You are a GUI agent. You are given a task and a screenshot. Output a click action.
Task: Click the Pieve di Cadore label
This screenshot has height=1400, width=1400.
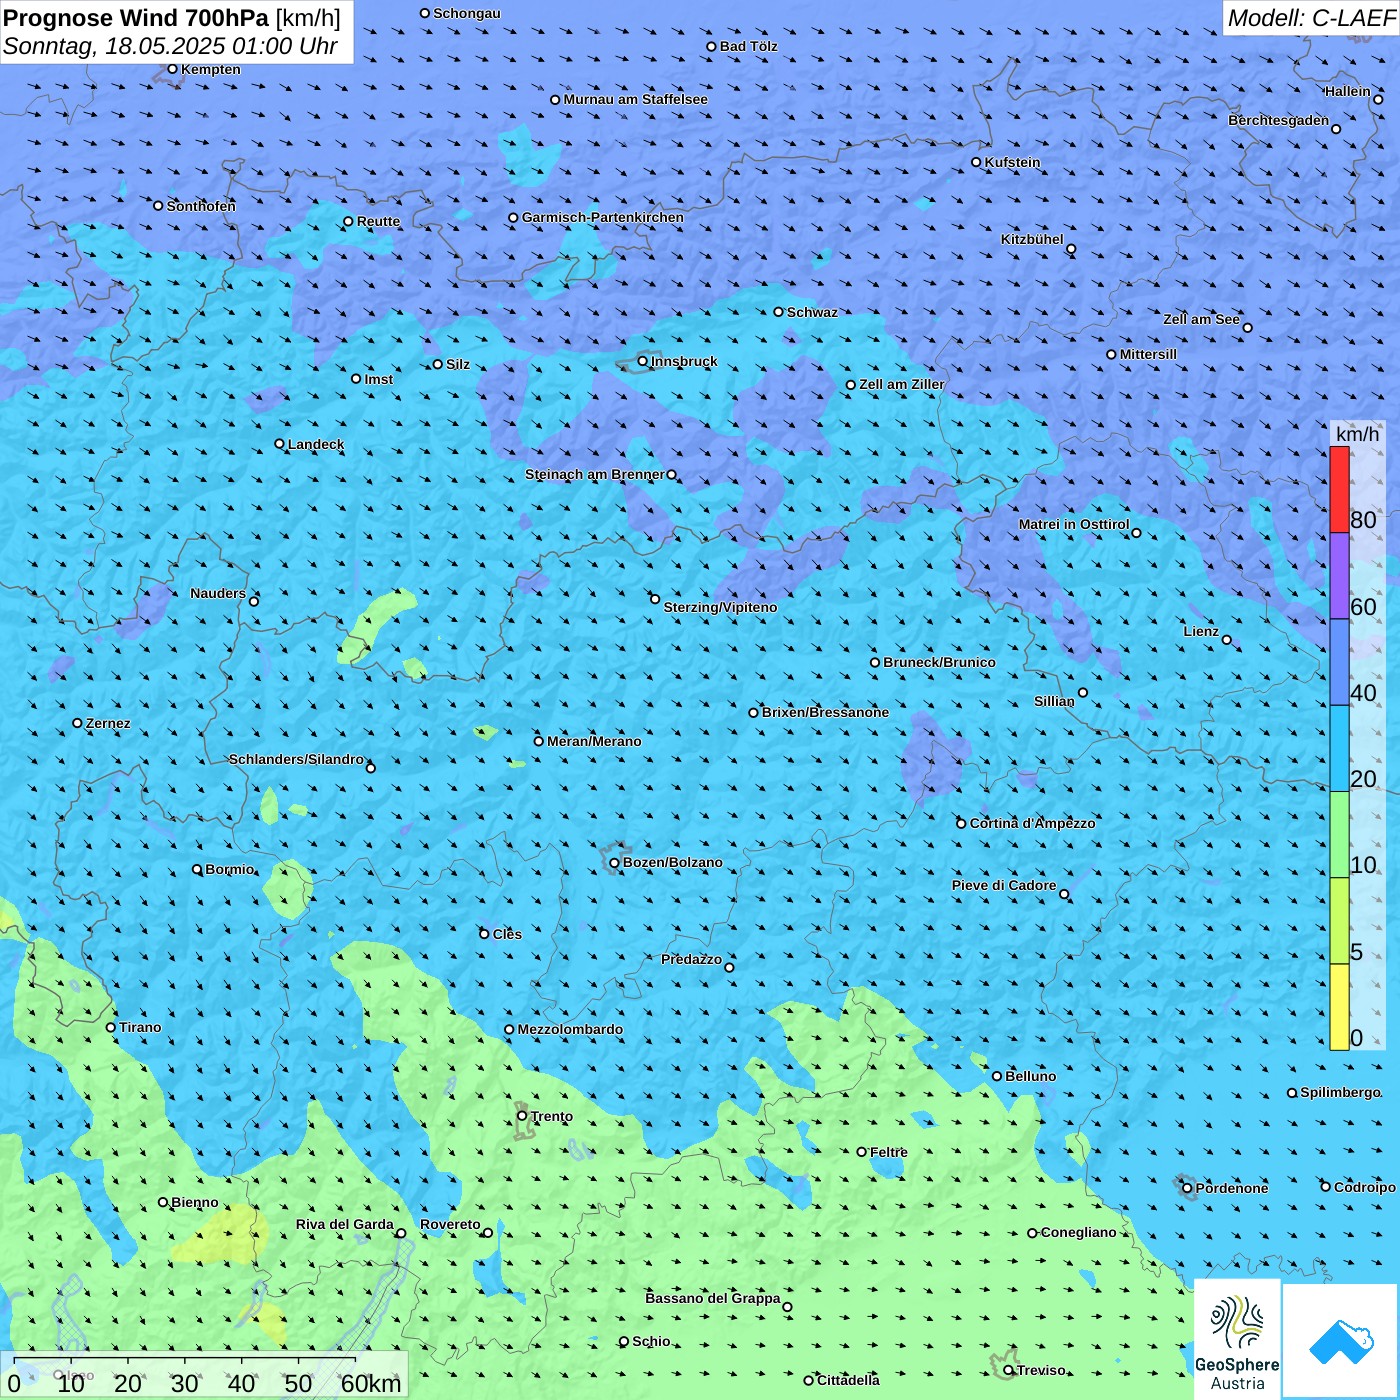[x=1004, y=885]
